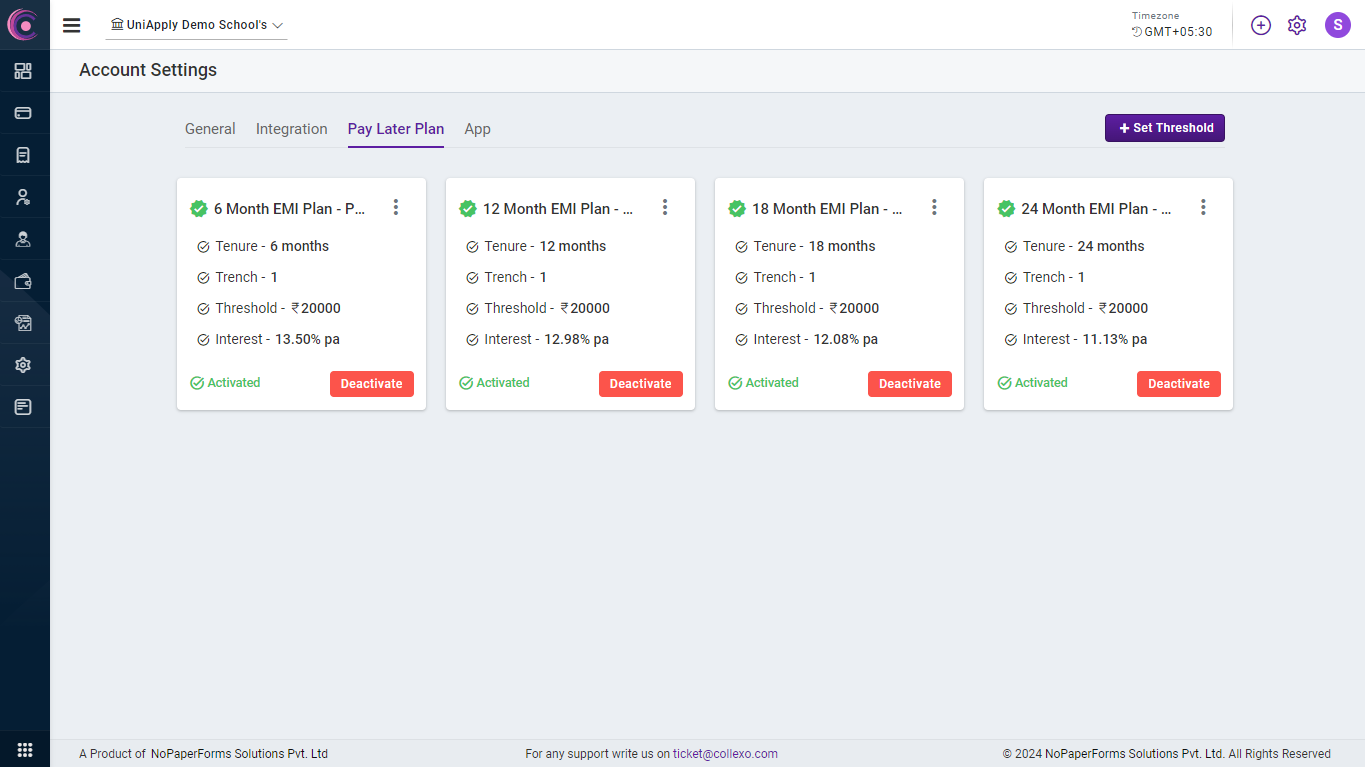Open the apps grid icon at sidebar bottom
The height and width of the screenshot is (767, 1365).
(25, 749)
